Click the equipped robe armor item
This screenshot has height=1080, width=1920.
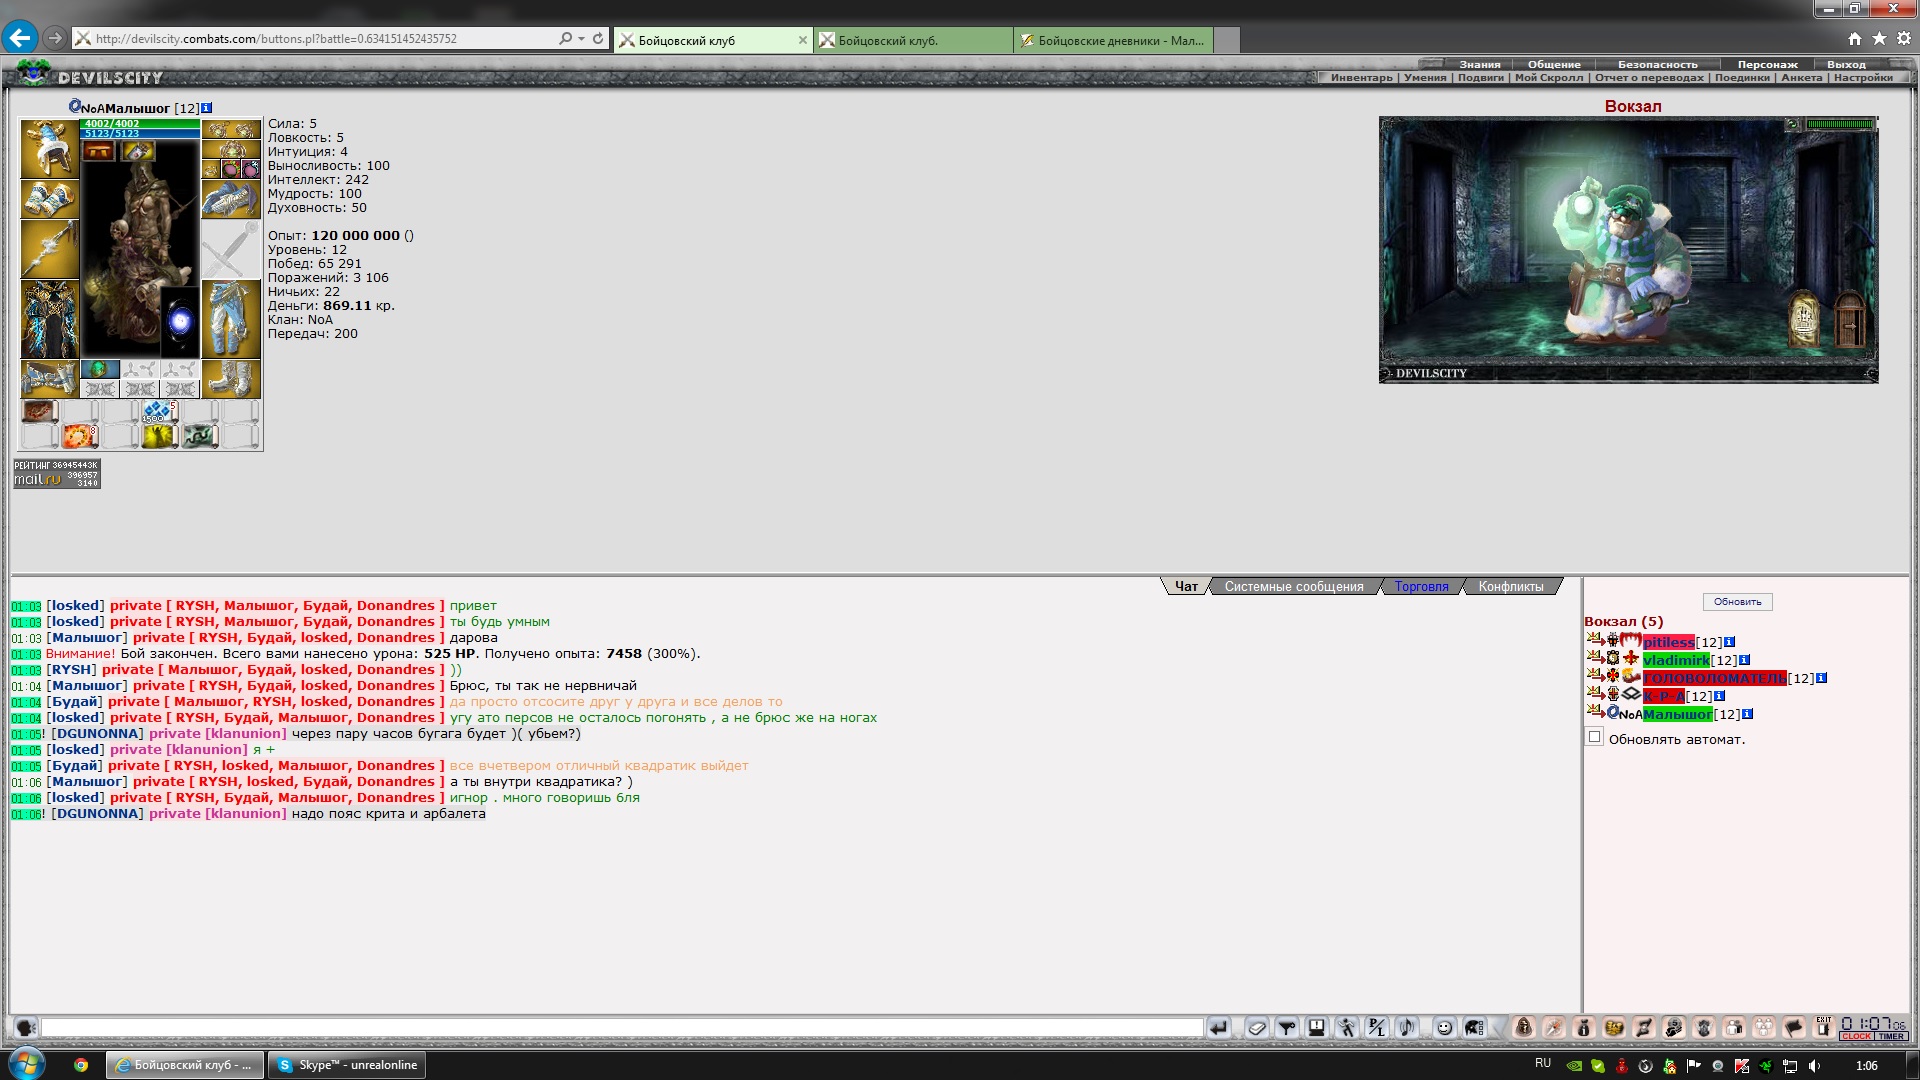click(49, 319)
